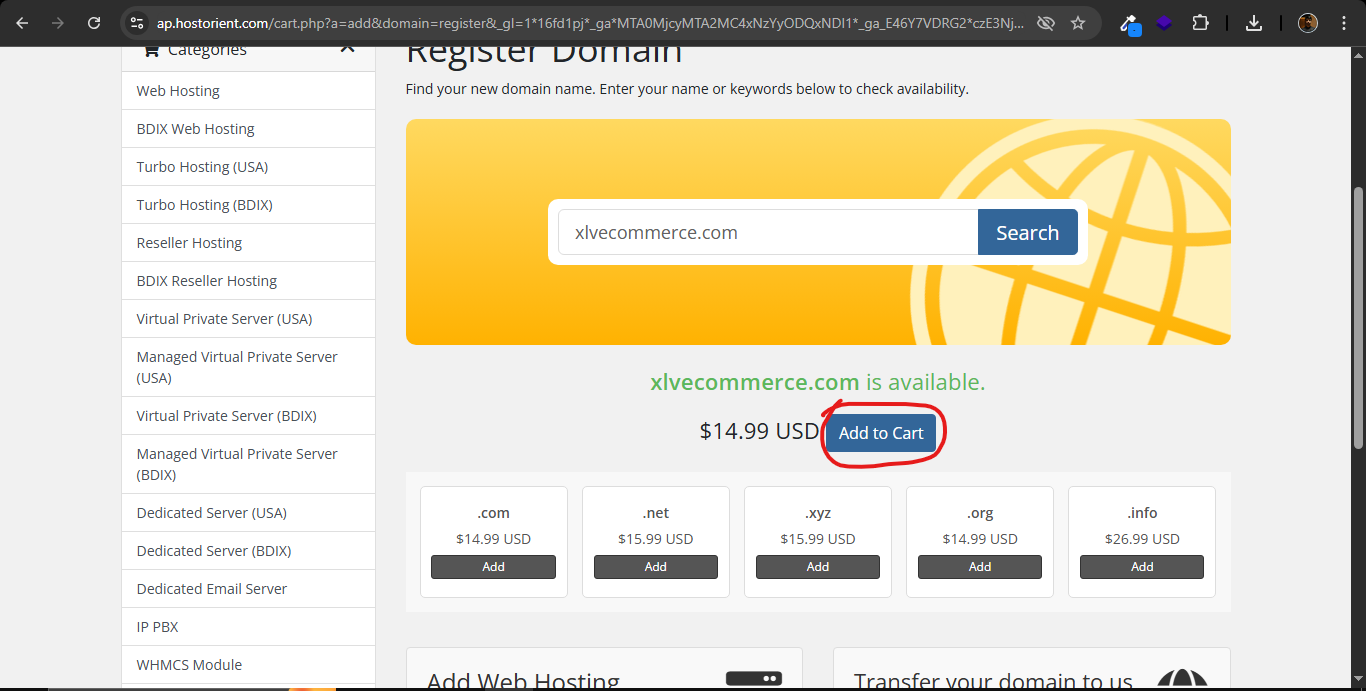
Task: Click the domain name search field
Action: coord(767,233)
